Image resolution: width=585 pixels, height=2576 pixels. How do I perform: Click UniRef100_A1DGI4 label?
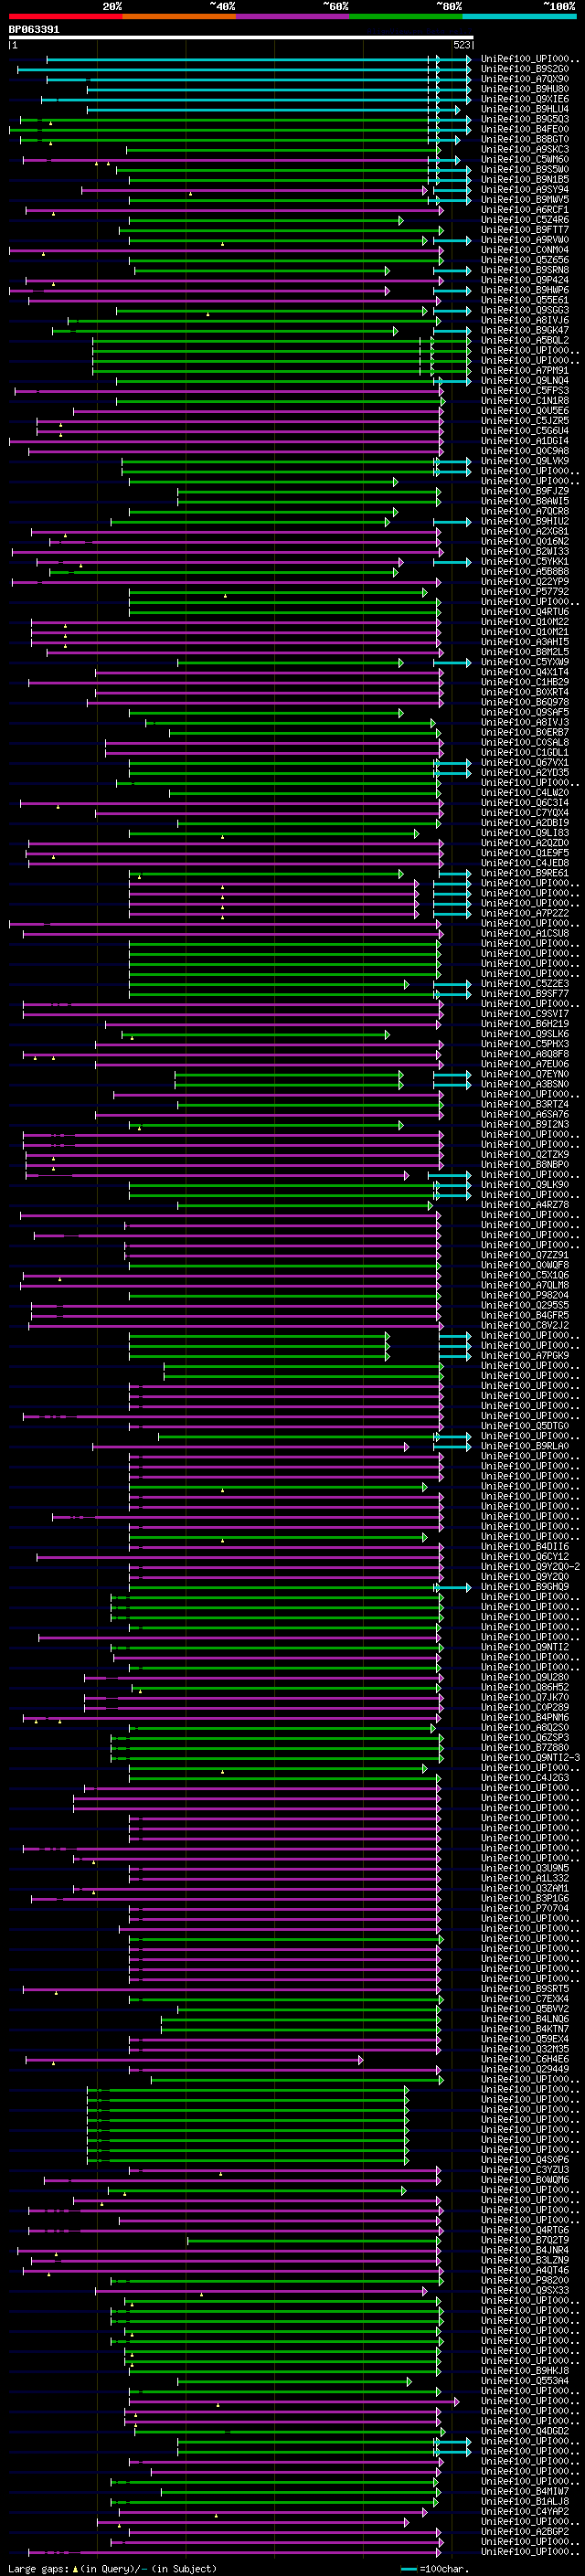525,441
